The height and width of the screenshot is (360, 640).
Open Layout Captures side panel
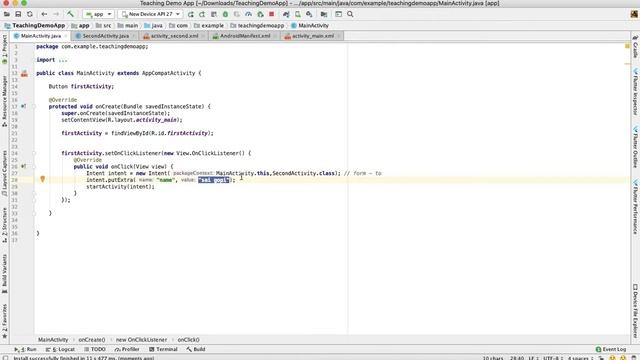4,173
